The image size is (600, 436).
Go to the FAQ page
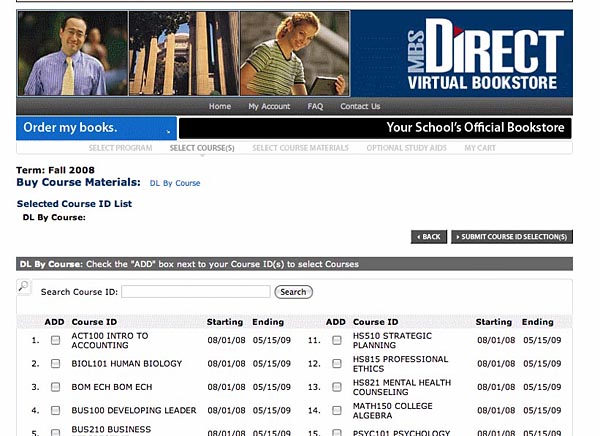pyautogui.click(x=315, y=106)
